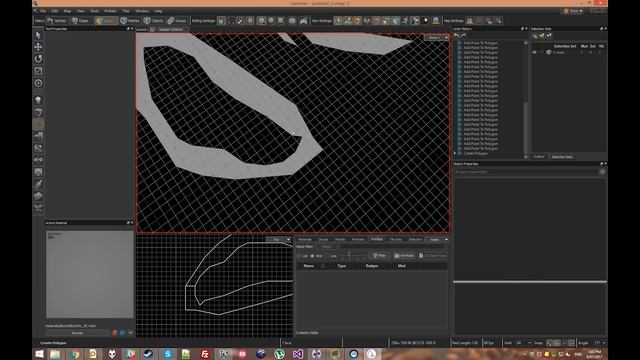Click first Map Settings icon
This screenshot has width=640, height=360.
470,20
